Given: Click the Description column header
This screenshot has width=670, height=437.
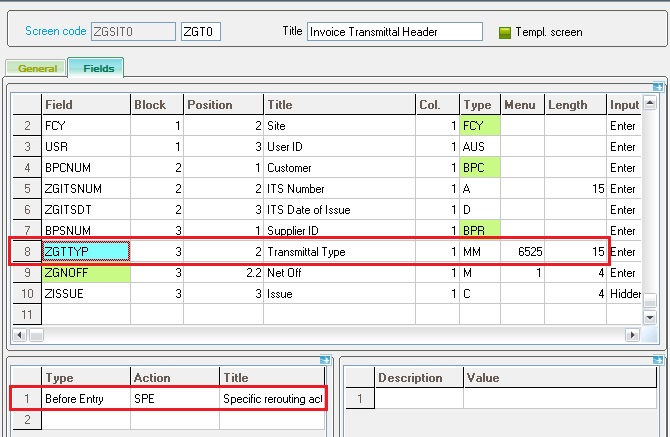Looking at the screenshot, I should coord(419,378).
